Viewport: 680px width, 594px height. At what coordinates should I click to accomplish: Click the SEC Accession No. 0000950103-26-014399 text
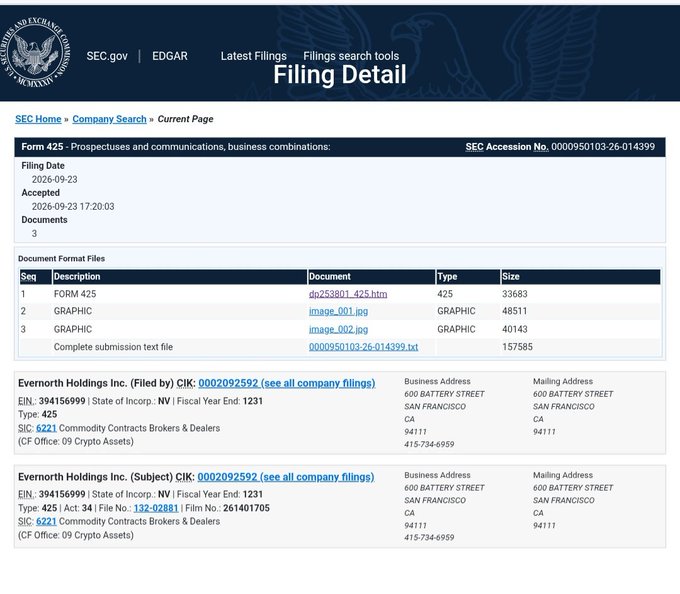(x=560, y=147)
